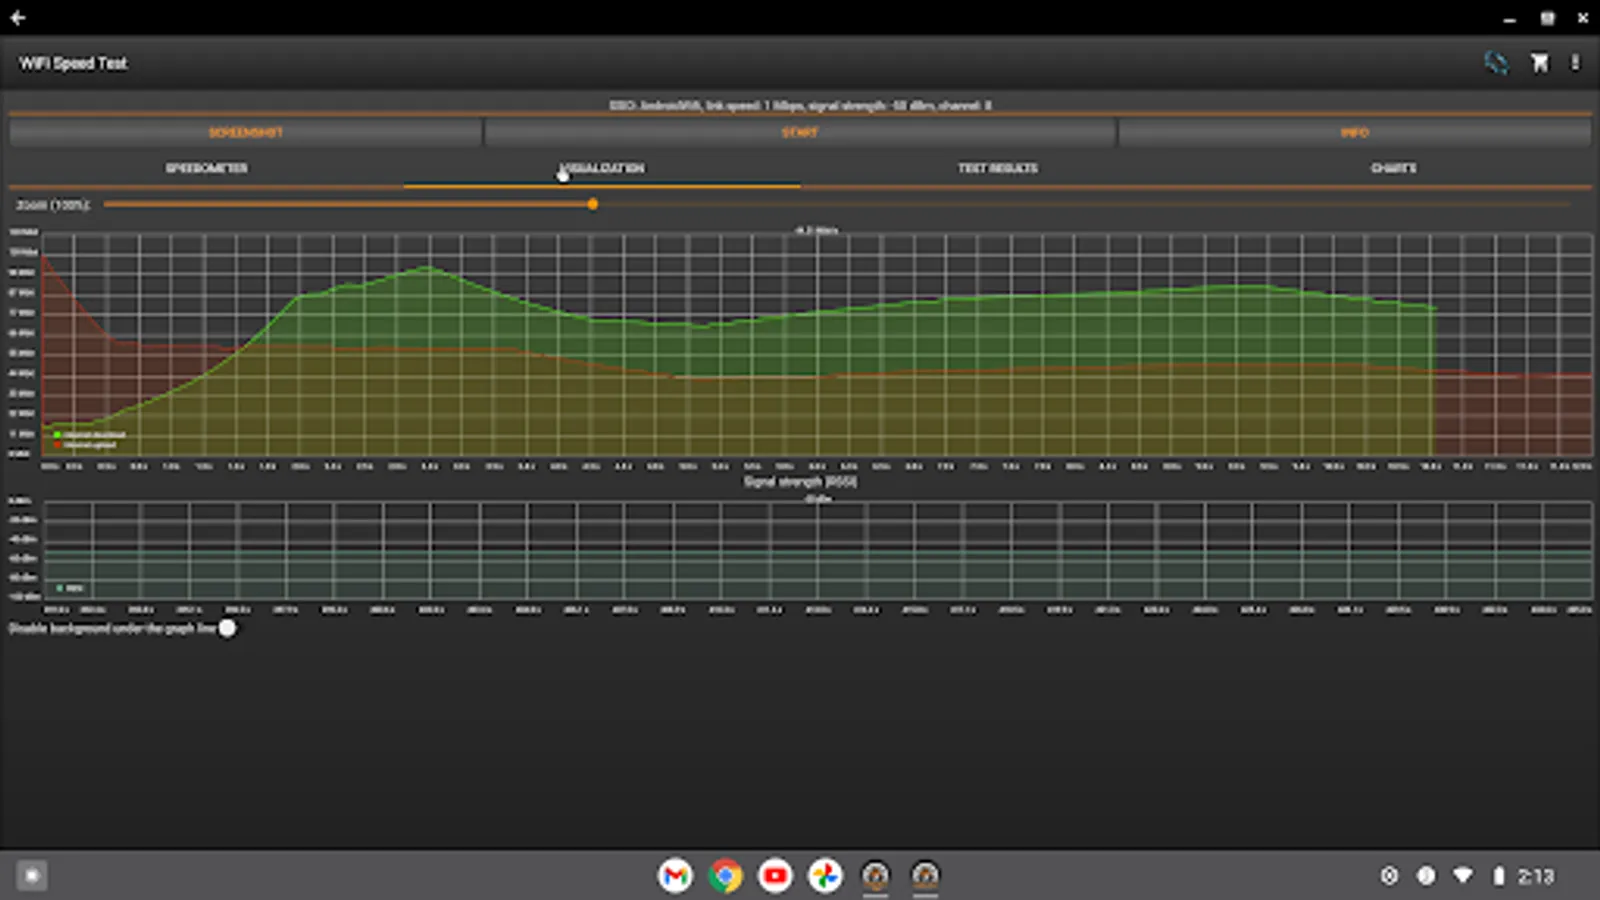Click the zoom slider handle
The height and width of the screenshot is (900, 1600).
pos(593,204)
